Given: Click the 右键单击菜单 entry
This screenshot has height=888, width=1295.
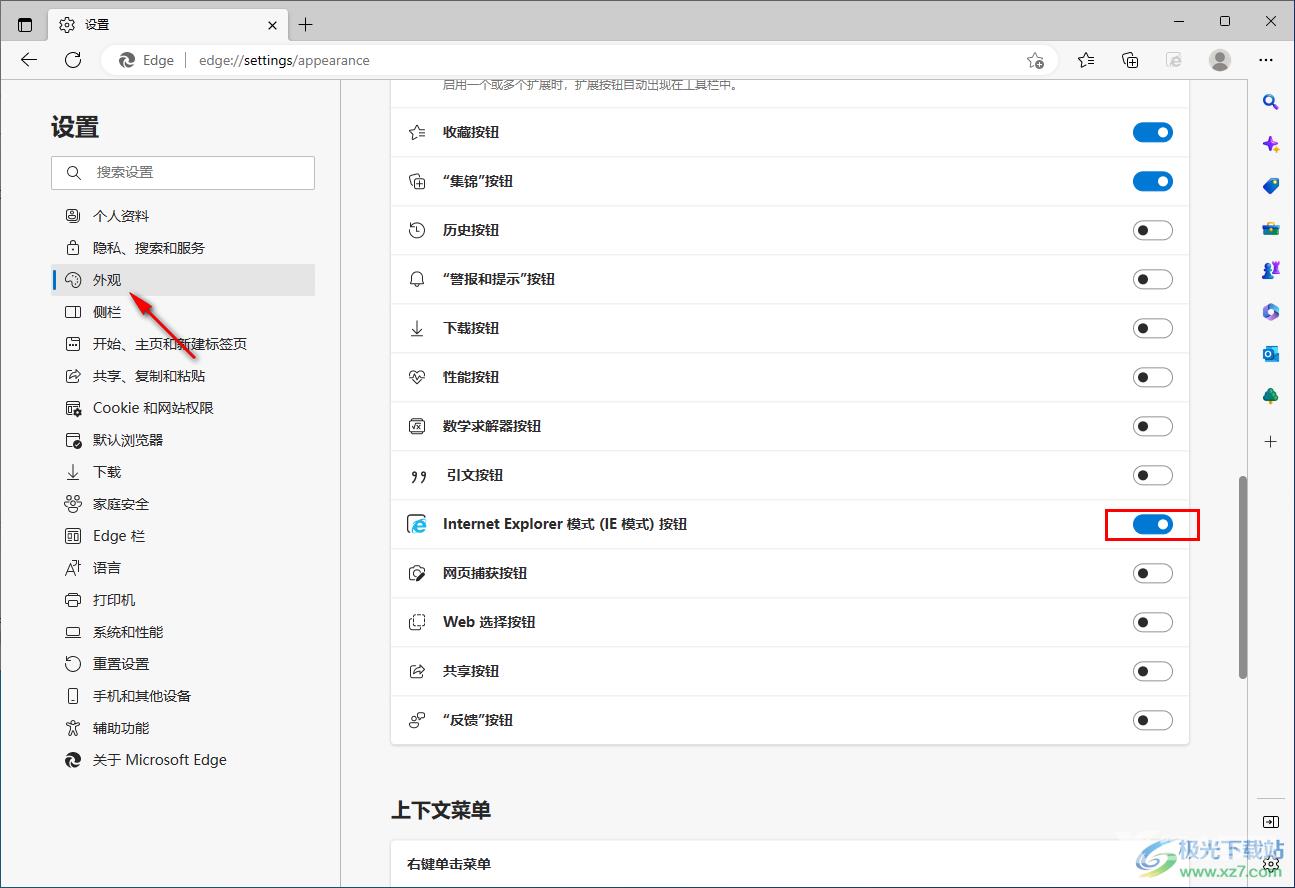Looking at the screenshot, I should (x=790, y=864).
